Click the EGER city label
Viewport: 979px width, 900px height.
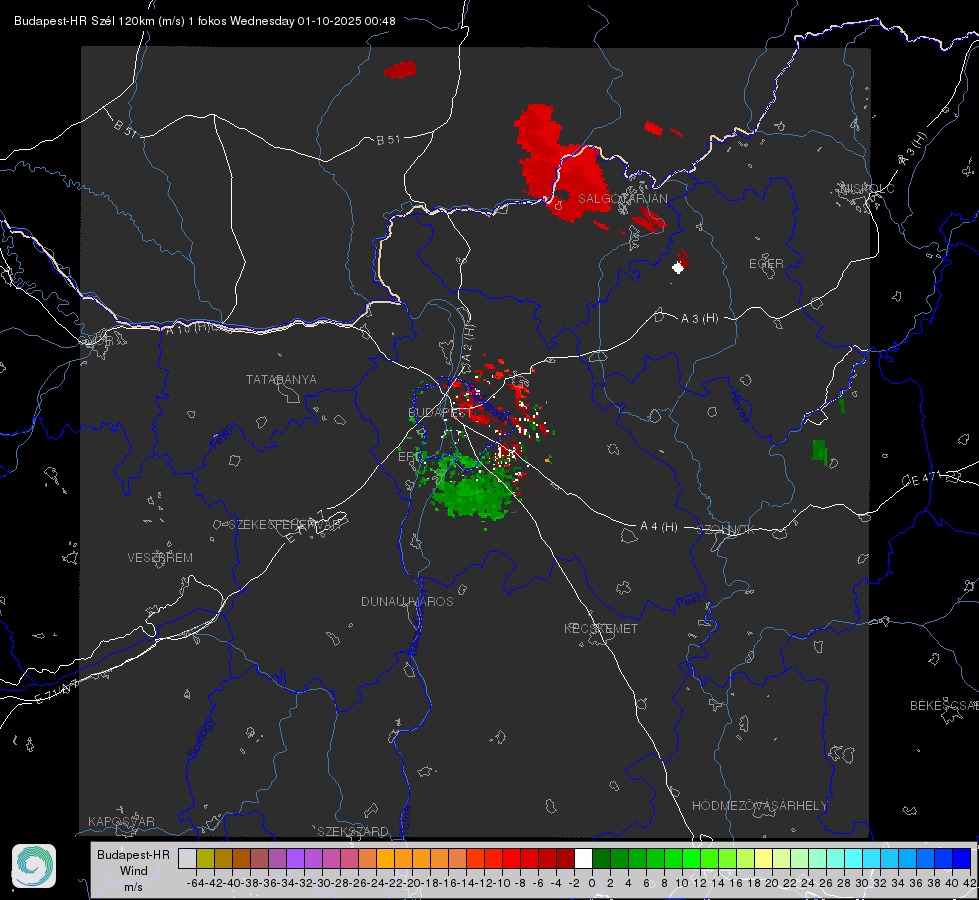click(766, 264)
